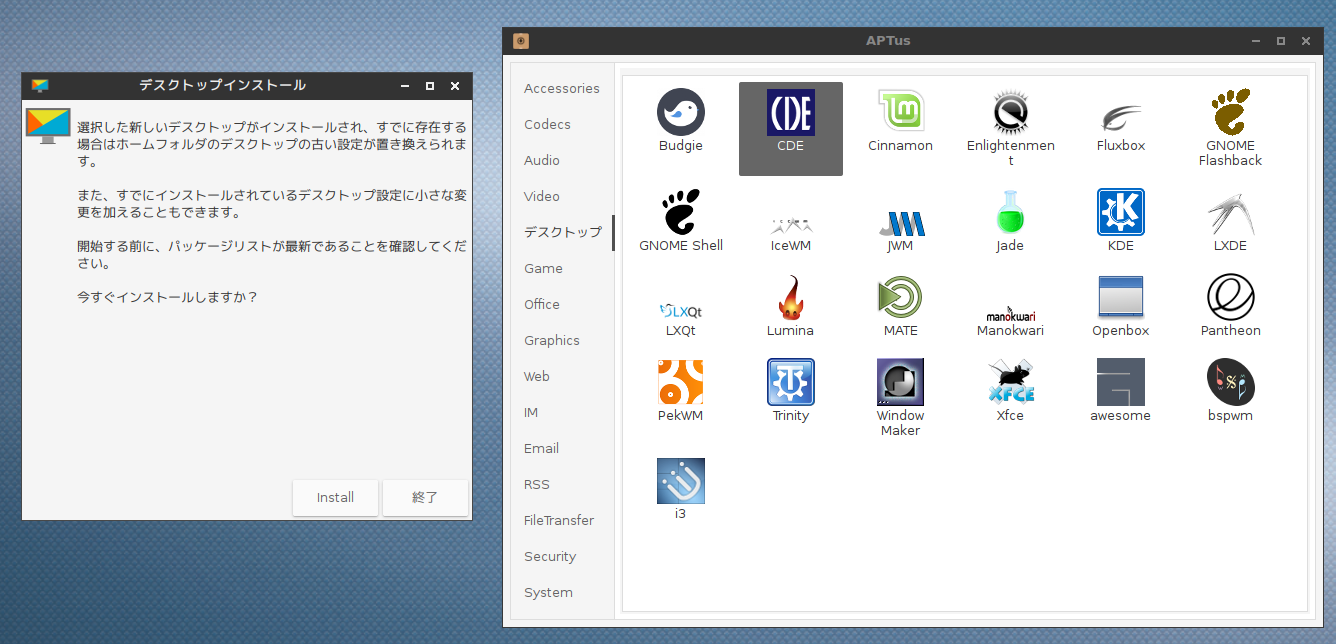
Task: Click the APTus title bar app icon
Action: [520, 41]
